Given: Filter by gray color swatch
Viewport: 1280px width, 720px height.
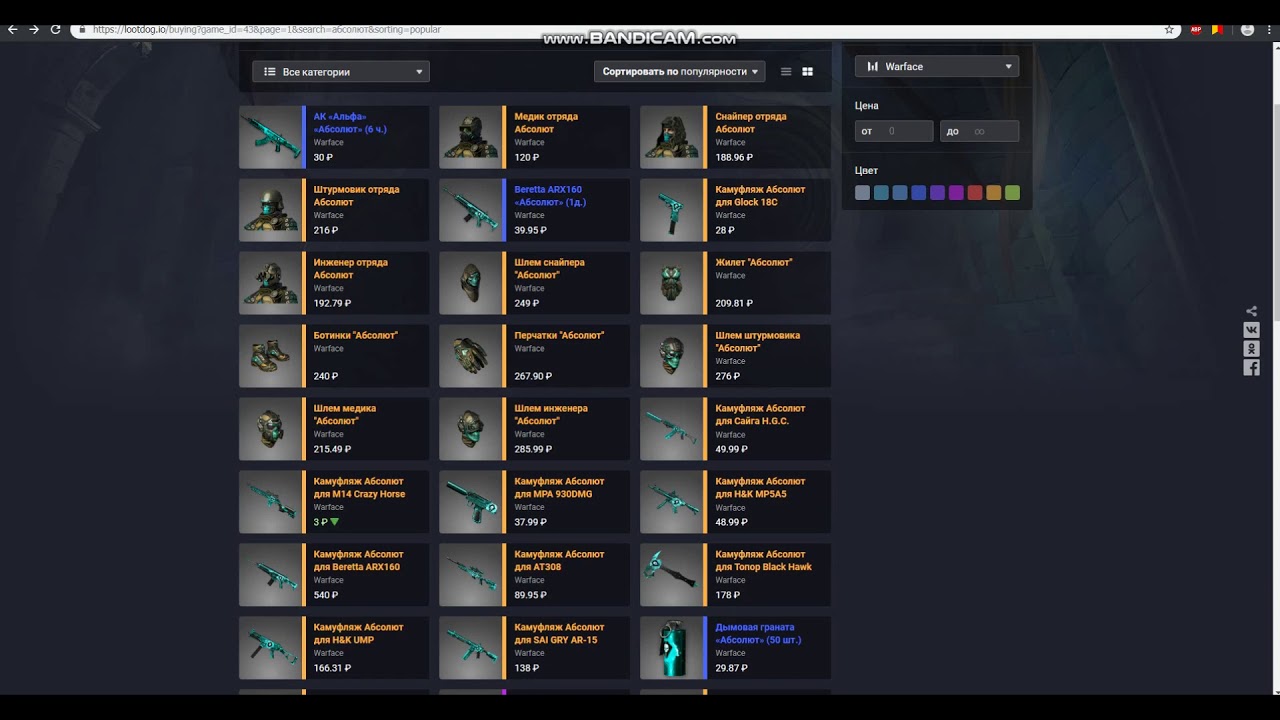Looking at the screenshot, I should [862, 193].
